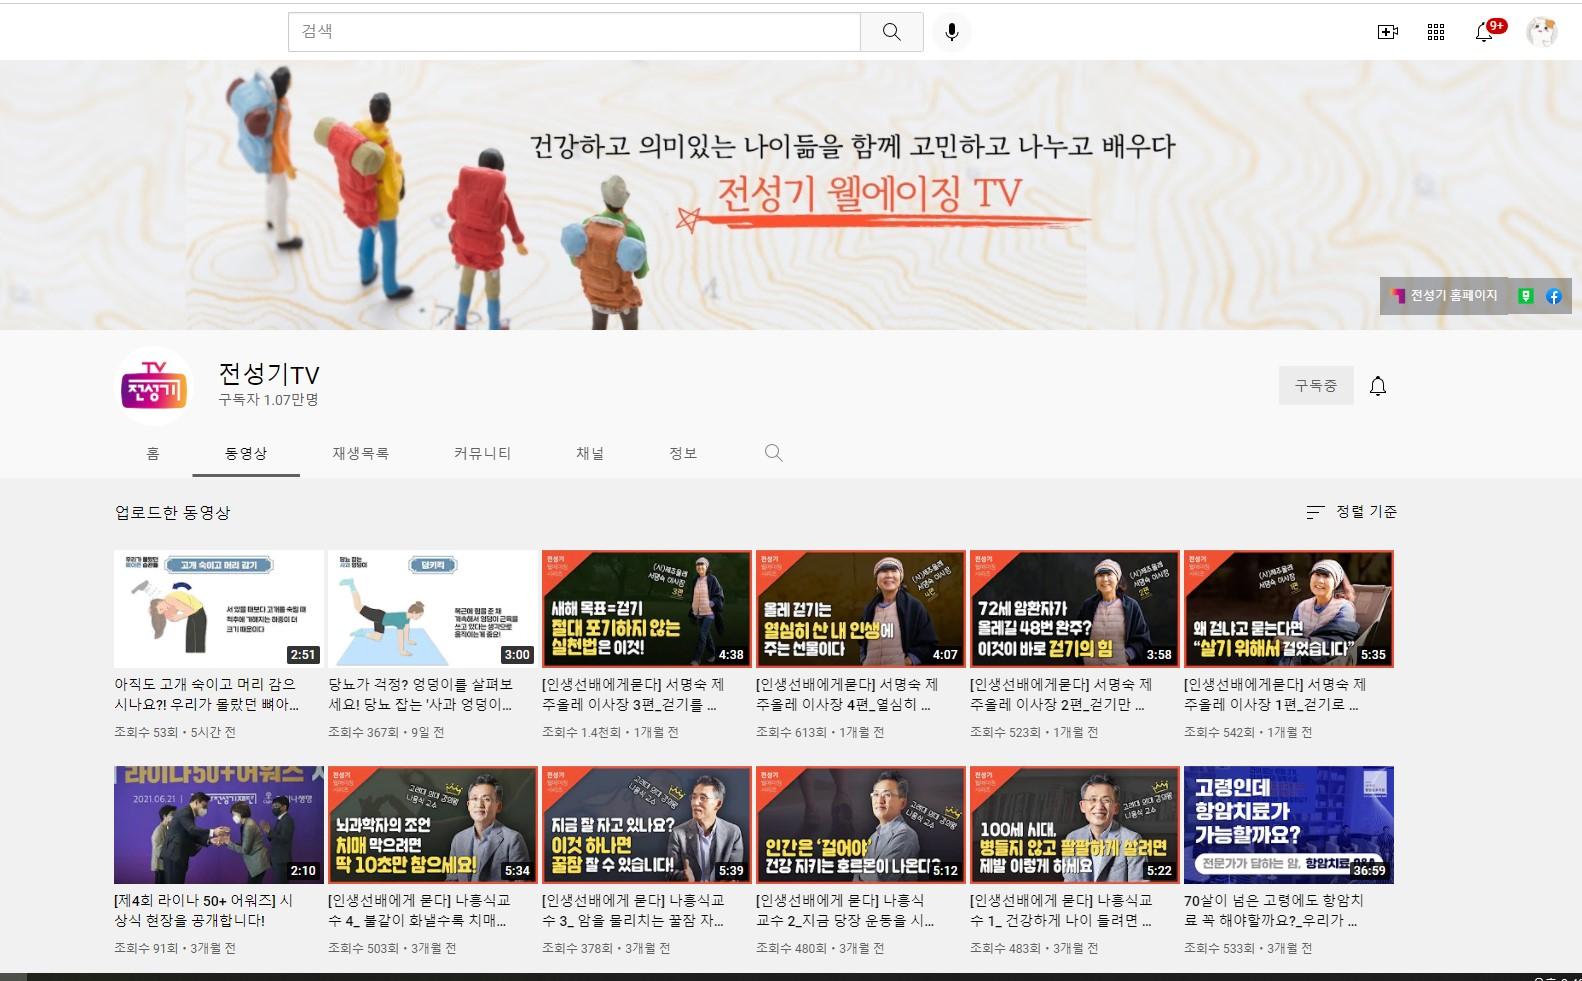Click title 나흥식교수 4_ 불같이 화낼수록
1582x981 pixels.
point(420,910)
